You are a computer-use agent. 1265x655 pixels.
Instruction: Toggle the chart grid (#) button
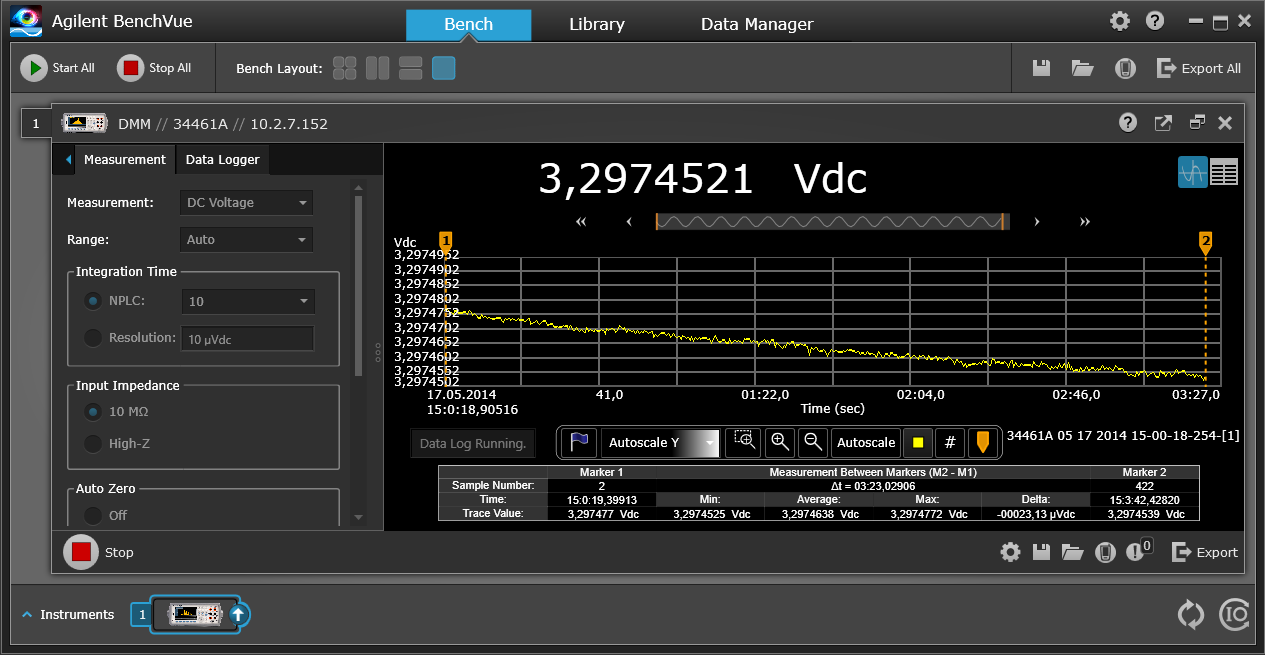(x=950, y=442)
